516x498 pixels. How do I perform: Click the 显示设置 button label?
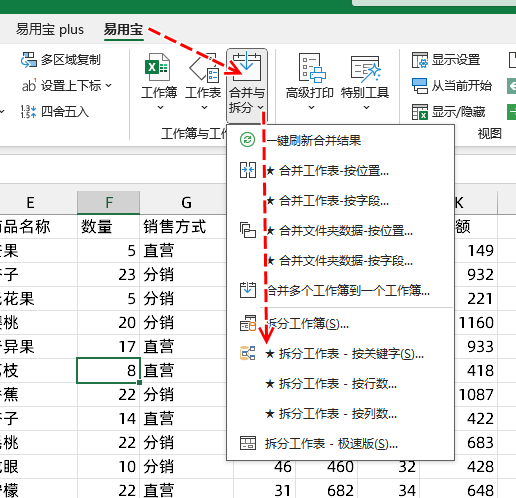456,60
